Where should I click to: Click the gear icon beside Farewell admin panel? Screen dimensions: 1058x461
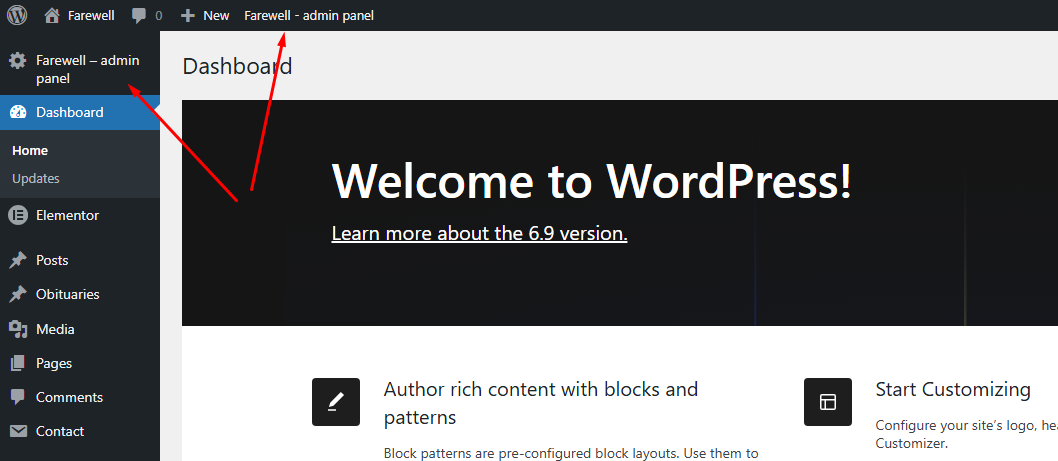click(x=17, y=61)
